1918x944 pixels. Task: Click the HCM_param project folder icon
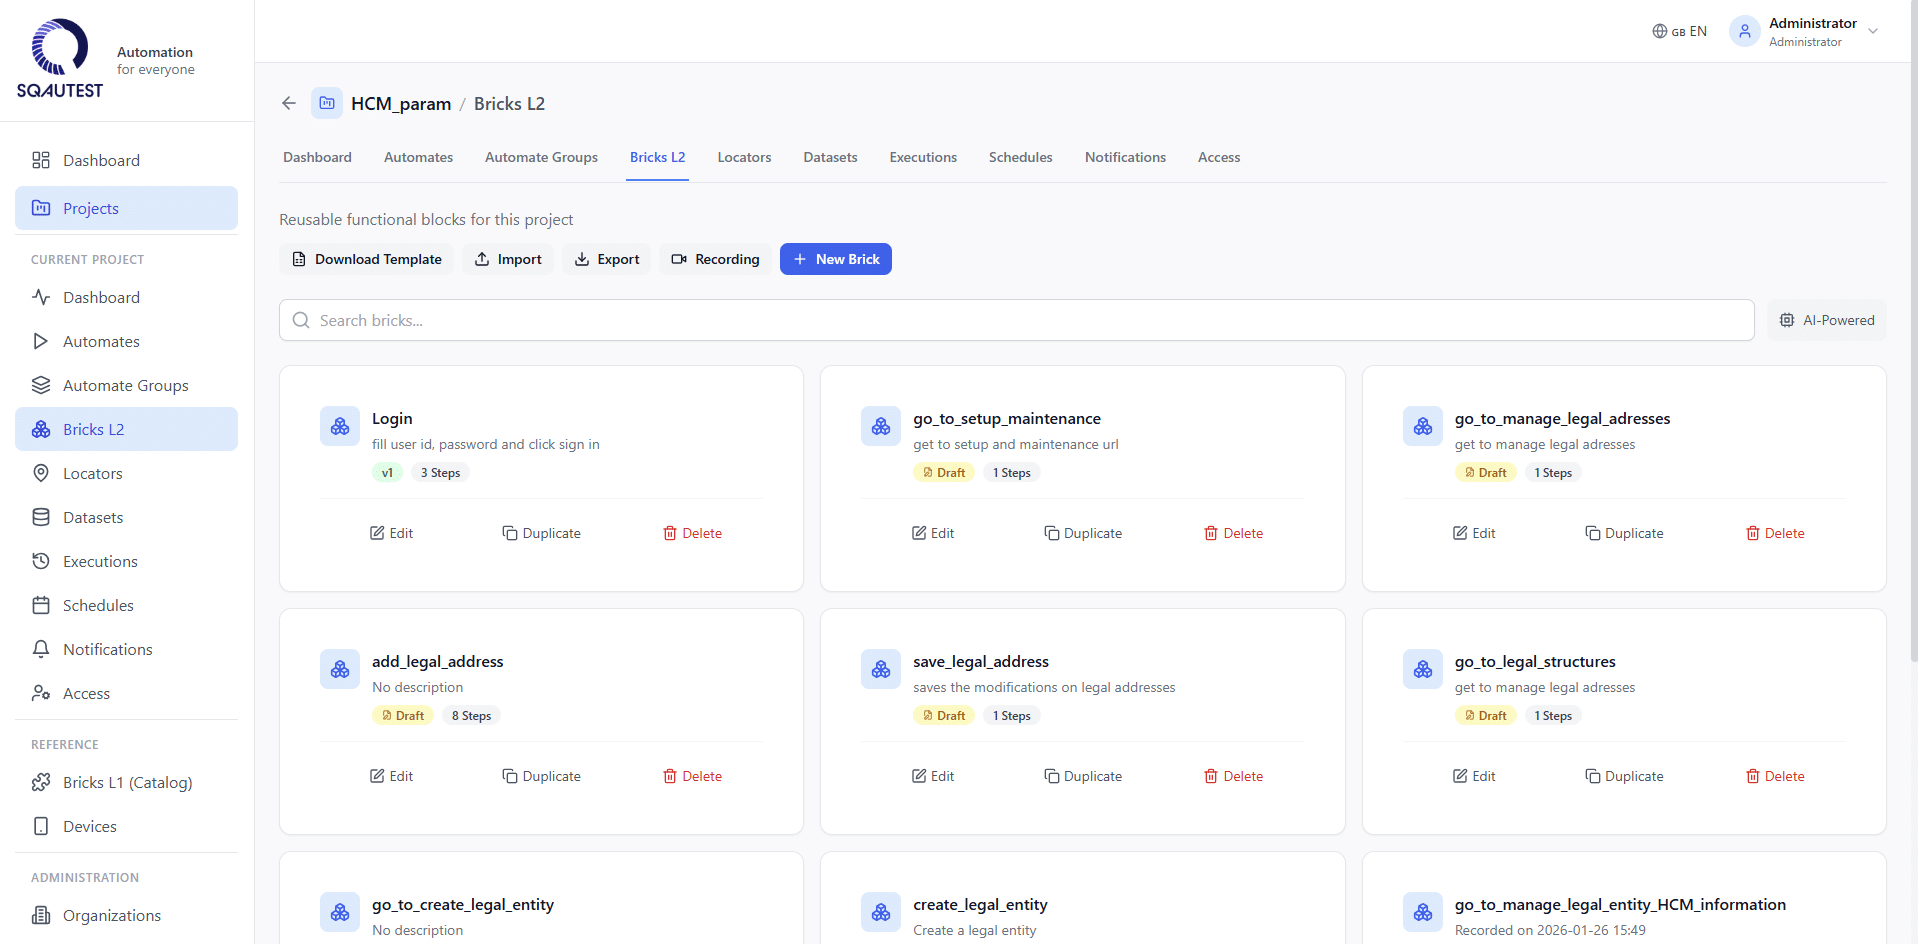click(327, 103)
